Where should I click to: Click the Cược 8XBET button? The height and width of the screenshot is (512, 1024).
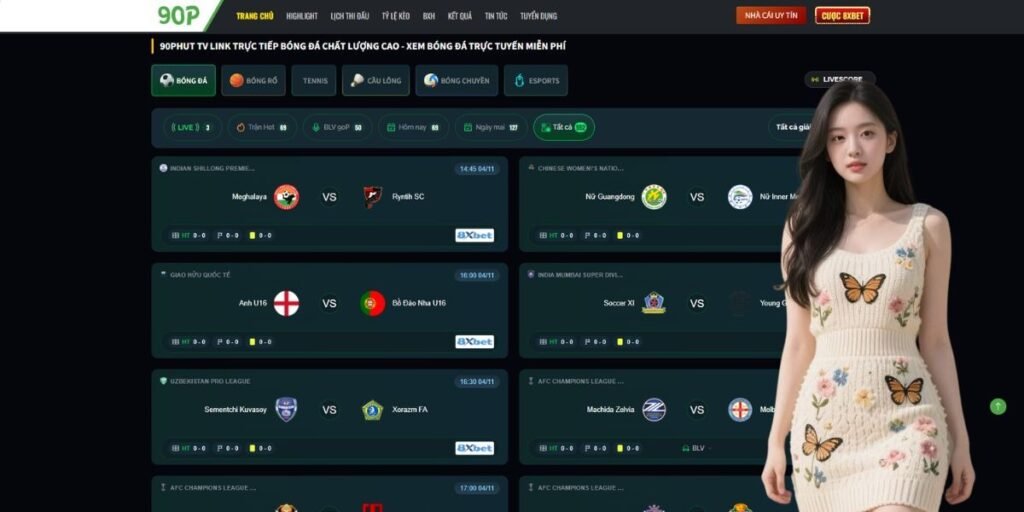[842, 15]
